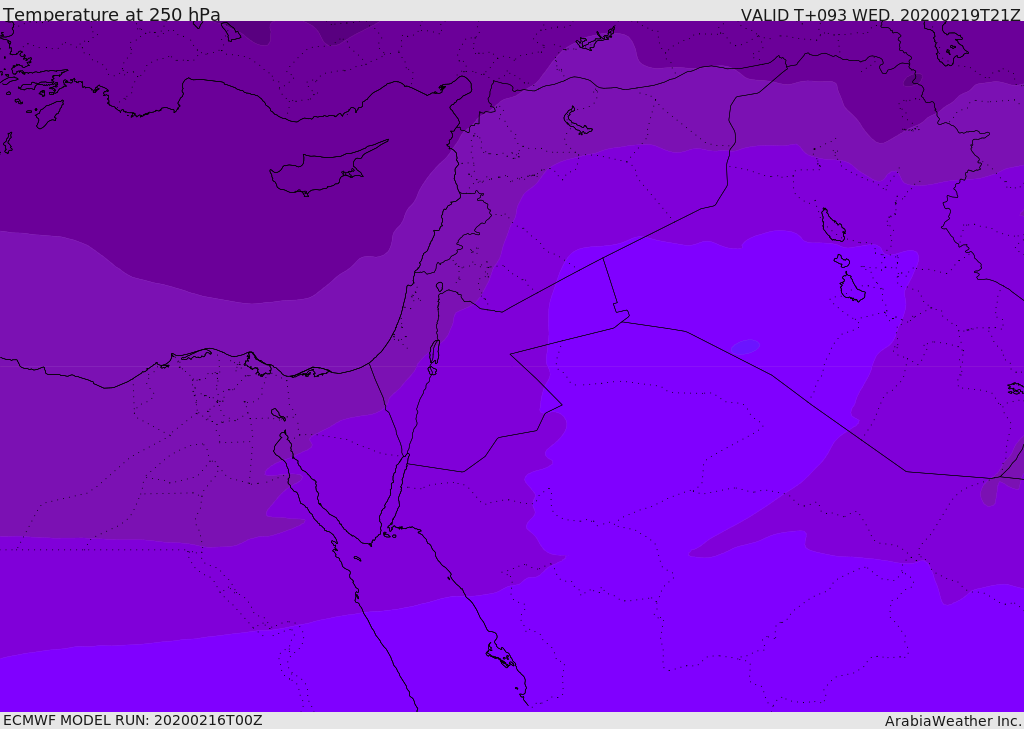1024x729 pixels.
Task: Click the small light-blue oval temperature patch
Action: tap(745, 347)
